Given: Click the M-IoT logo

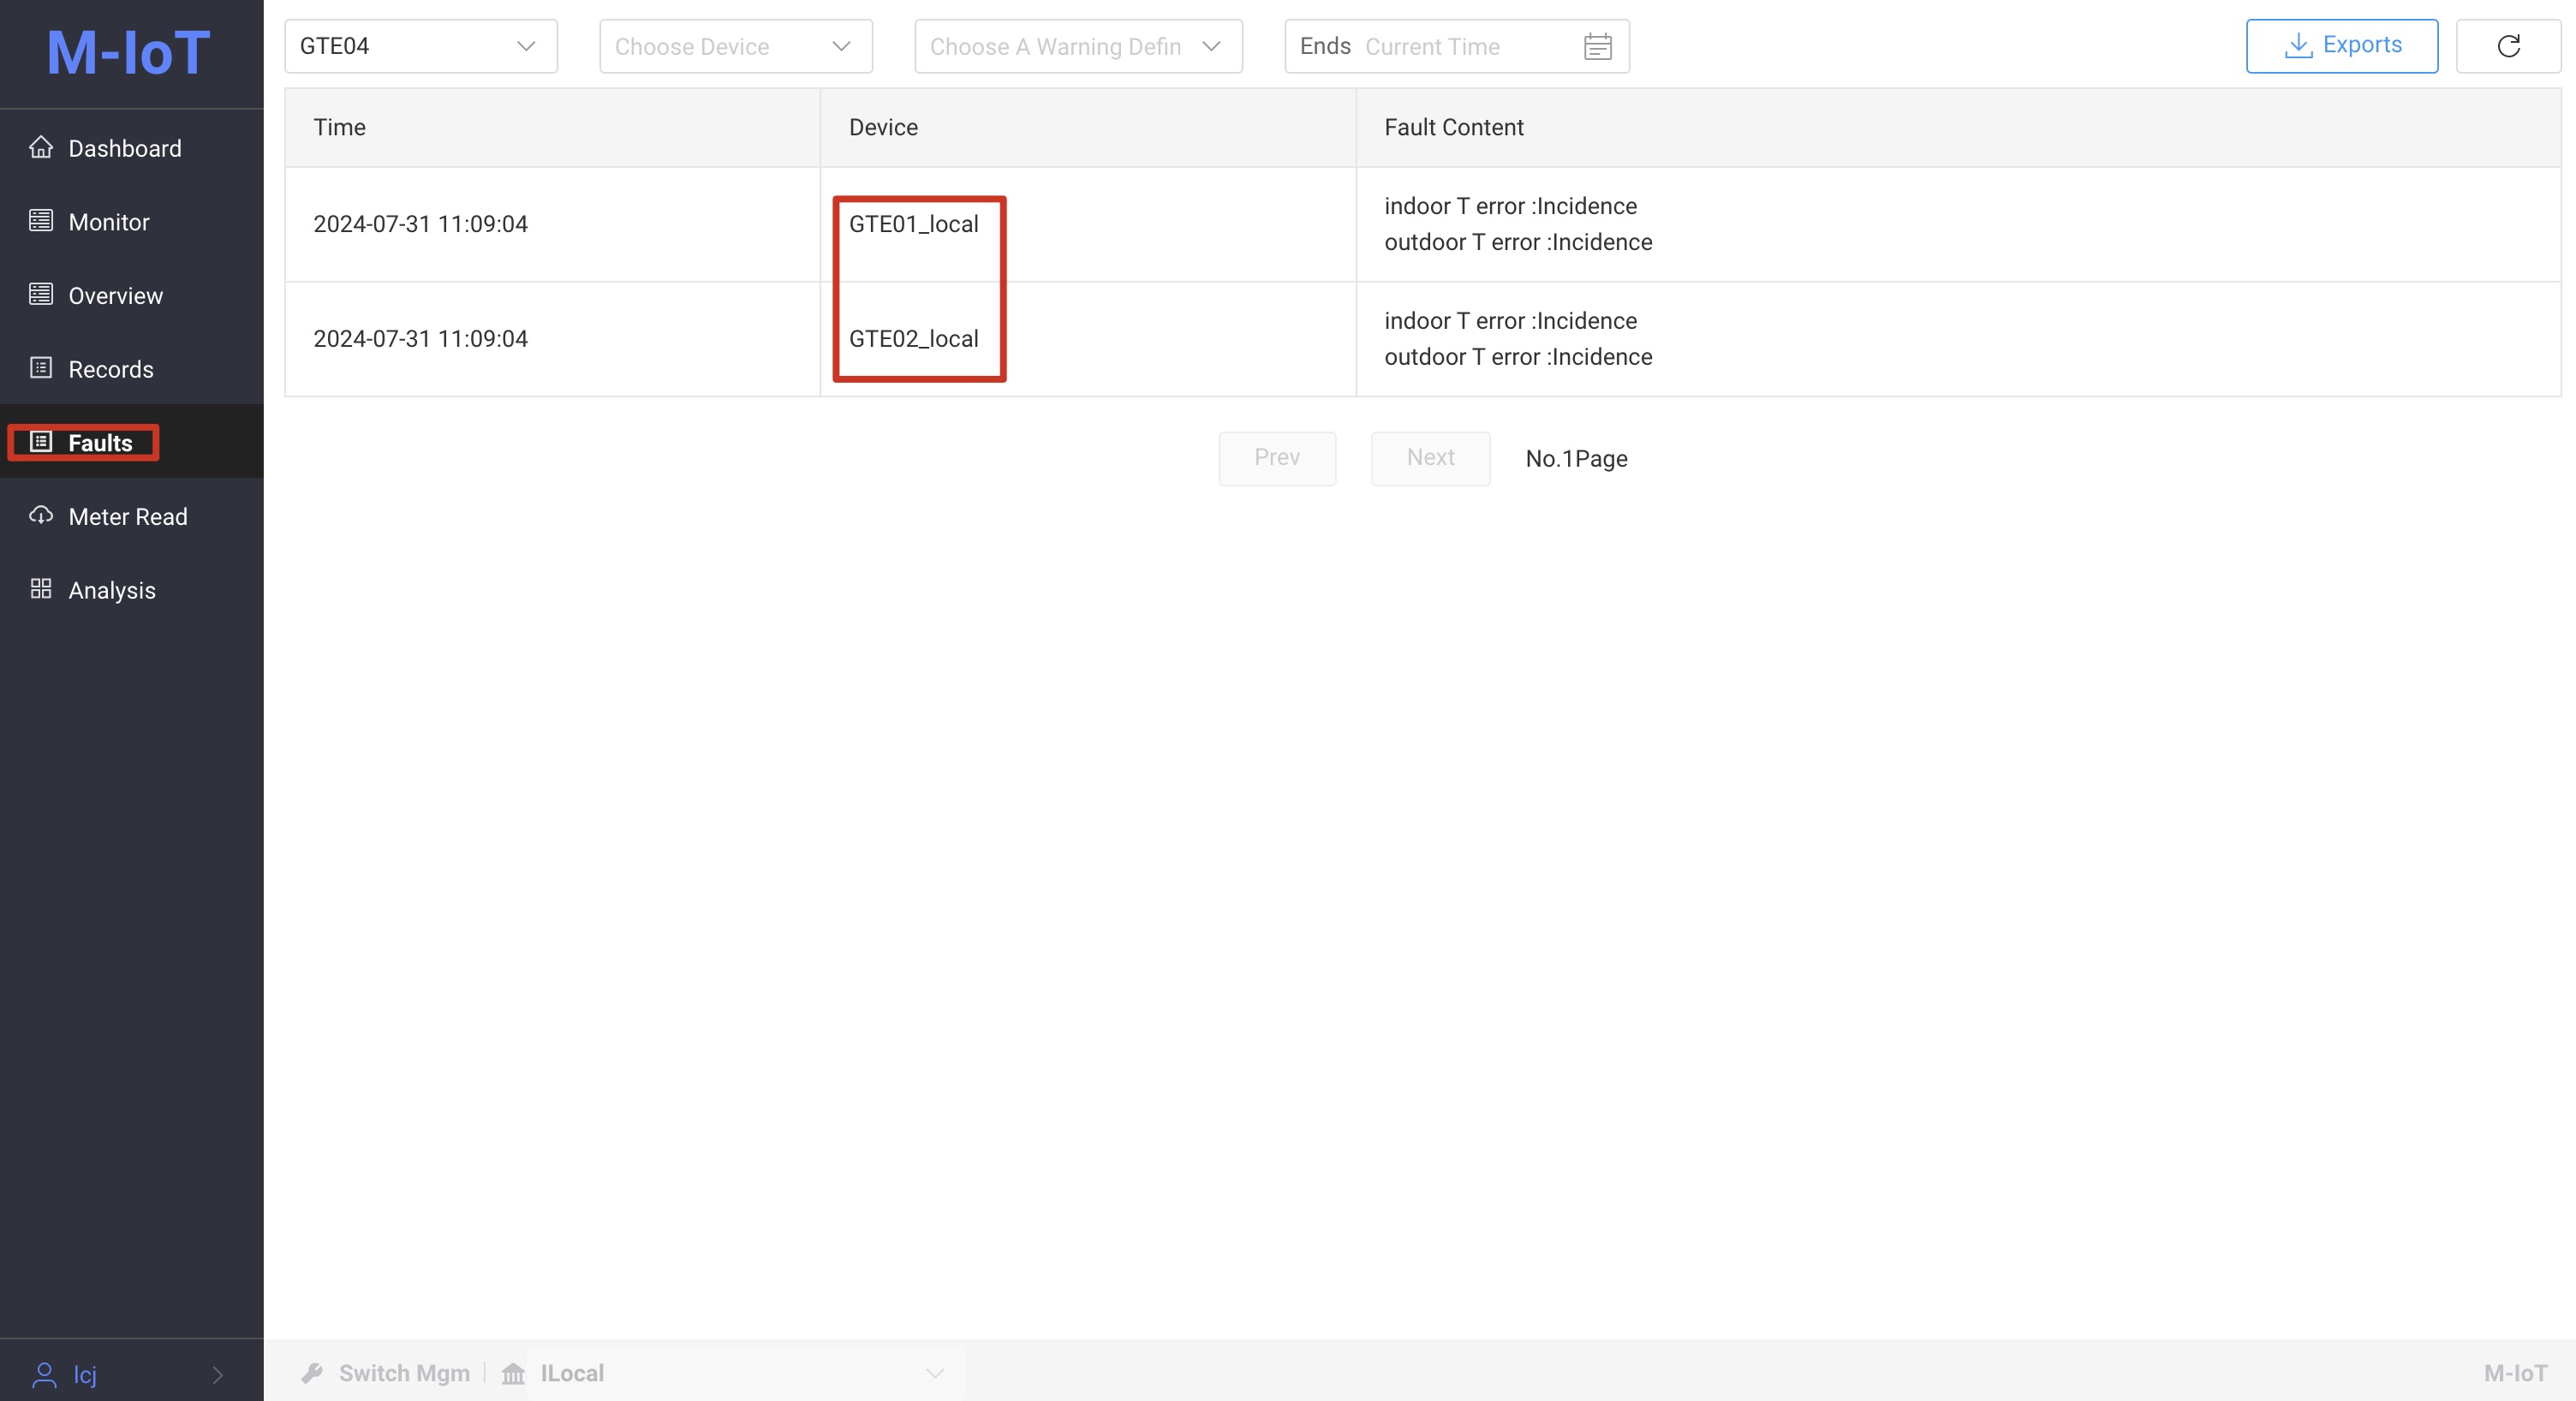Looking at the screenshot, I should [128, 53].
